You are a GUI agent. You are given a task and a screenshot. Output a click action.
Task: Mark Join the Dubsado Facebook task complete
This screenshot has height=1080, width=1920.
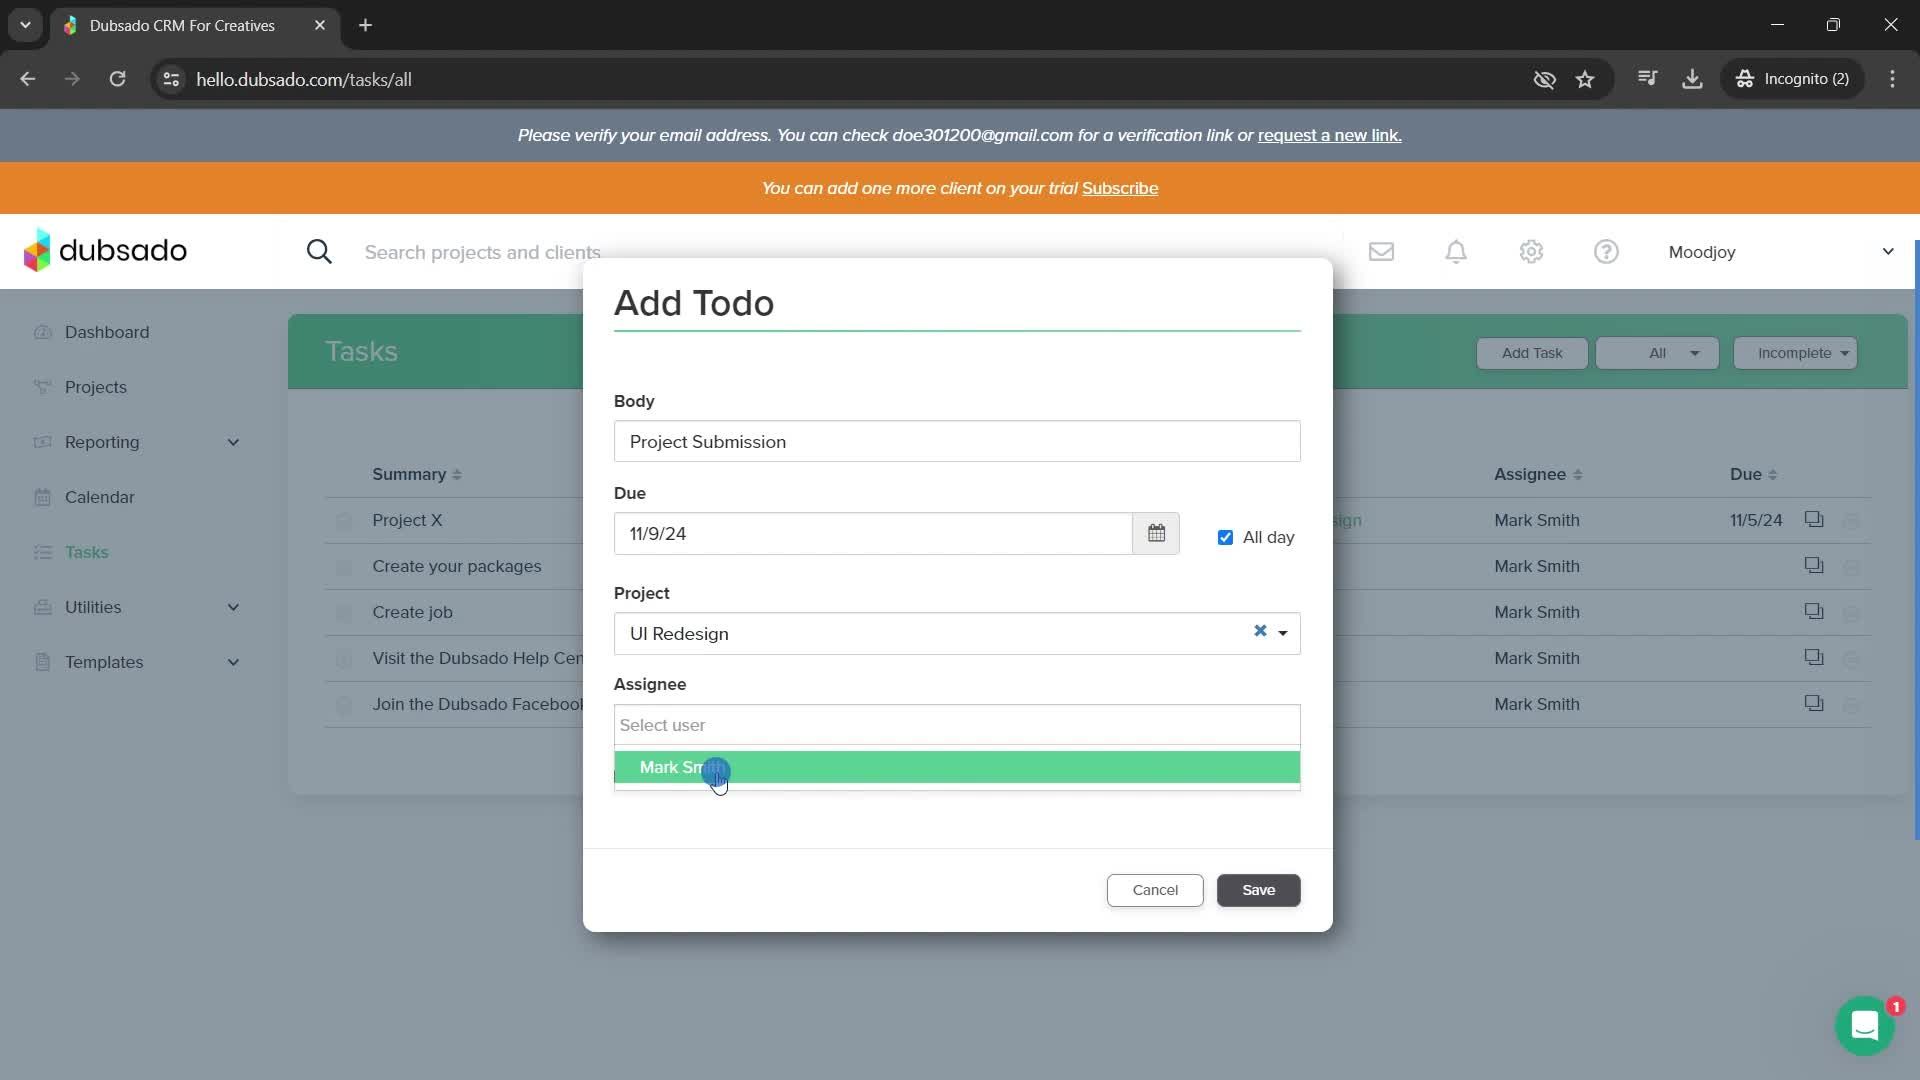pyautogui.click(x=344, y=705)
